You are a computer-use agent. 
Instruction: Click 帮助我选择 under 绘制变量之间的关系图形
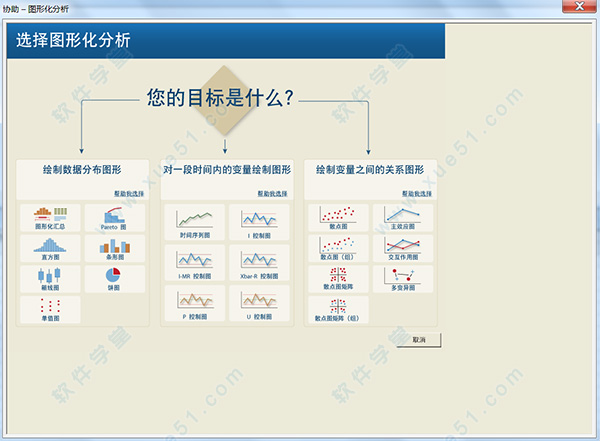(417, 194)
